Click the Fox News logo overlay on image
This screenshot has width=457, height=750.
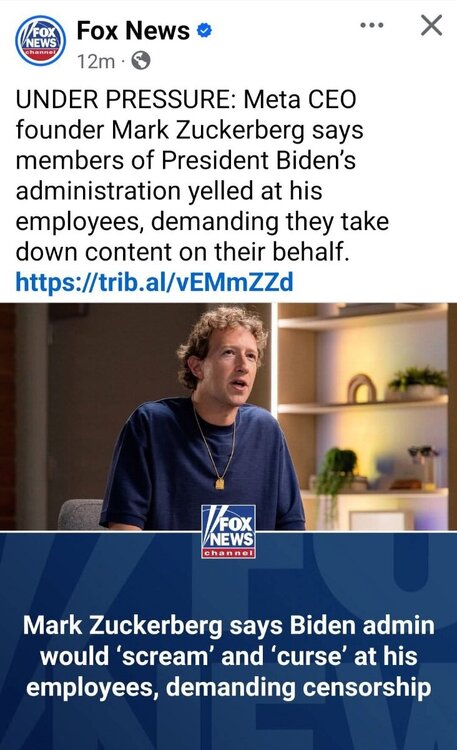[x=228, y=531]
